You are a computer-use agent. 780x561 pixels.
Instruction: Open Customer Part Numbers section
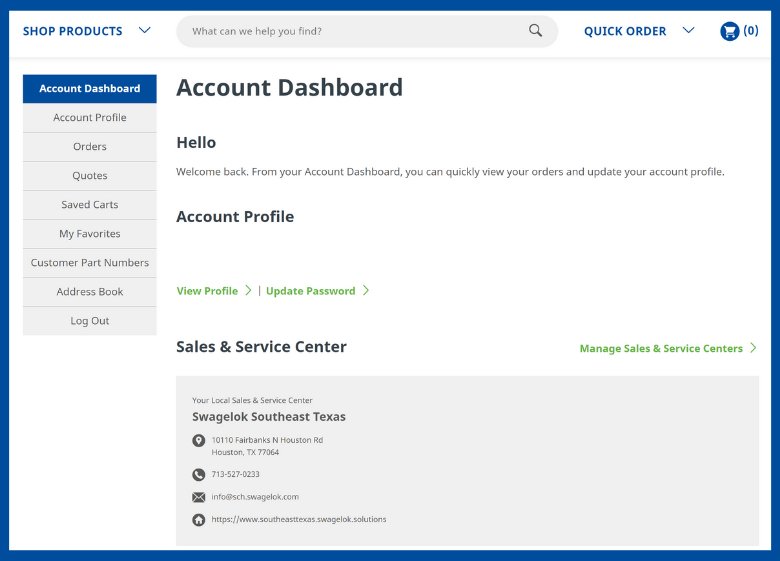(90, 263)
